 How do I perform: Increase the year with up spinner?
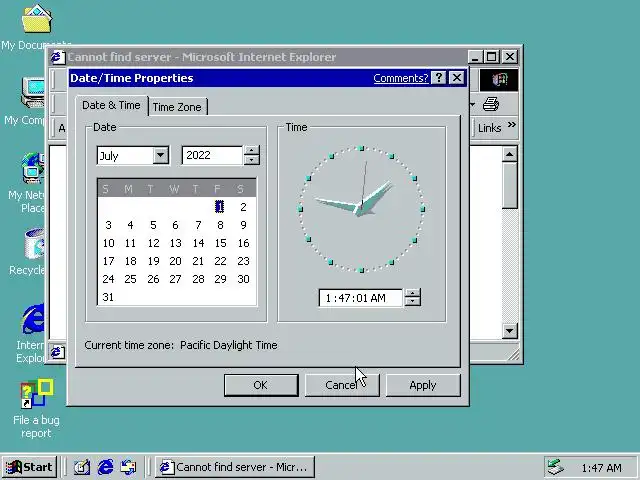point(251,150)
